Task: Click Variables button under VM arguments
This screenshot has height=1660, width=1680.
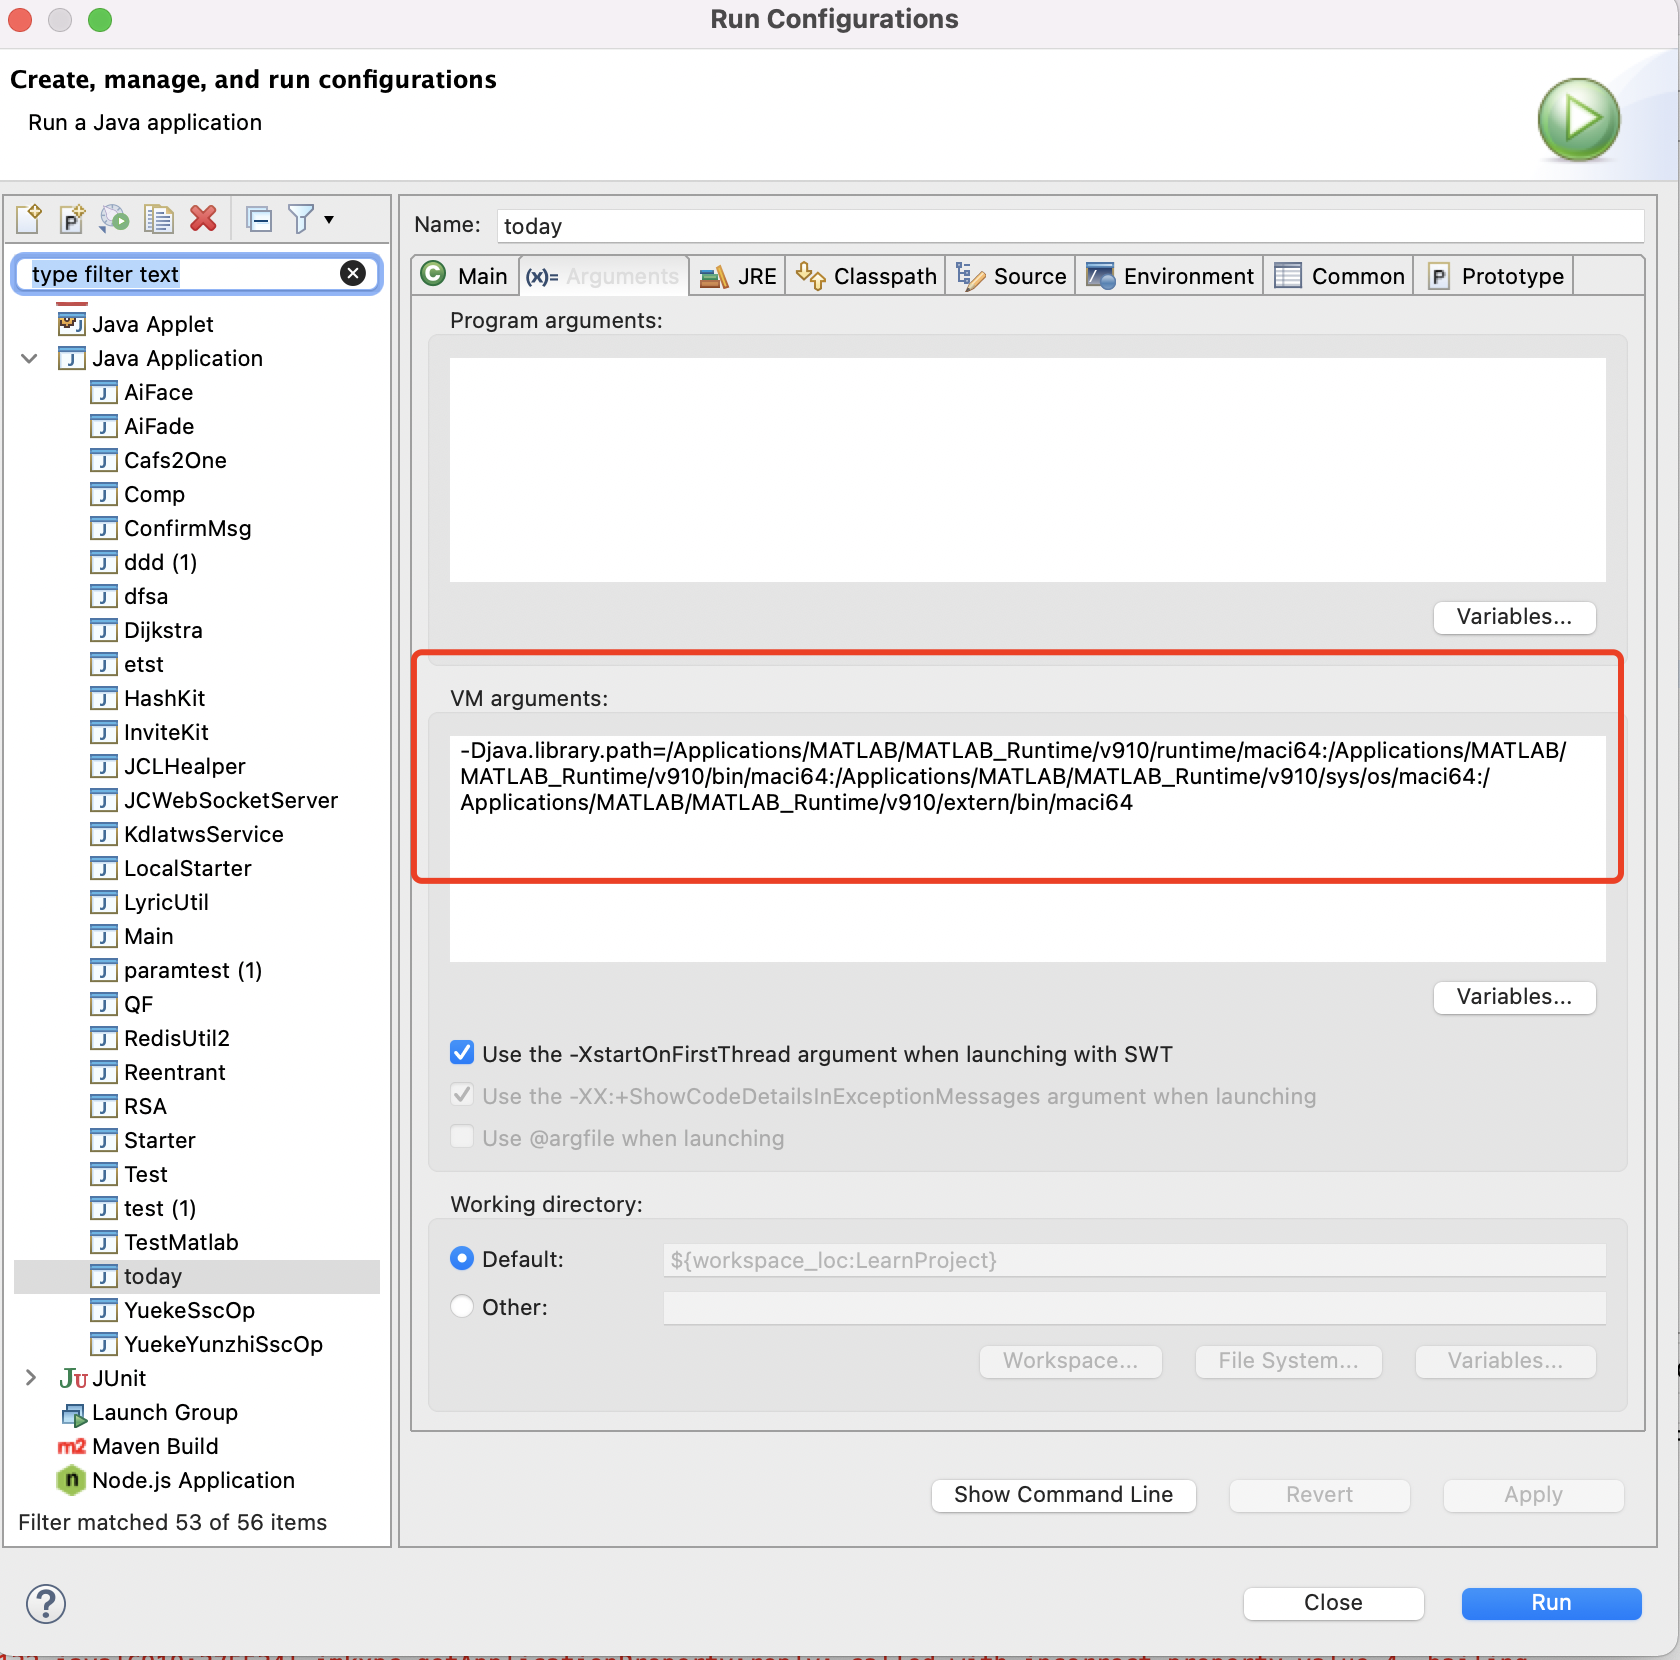Action: coord(1514,997)
